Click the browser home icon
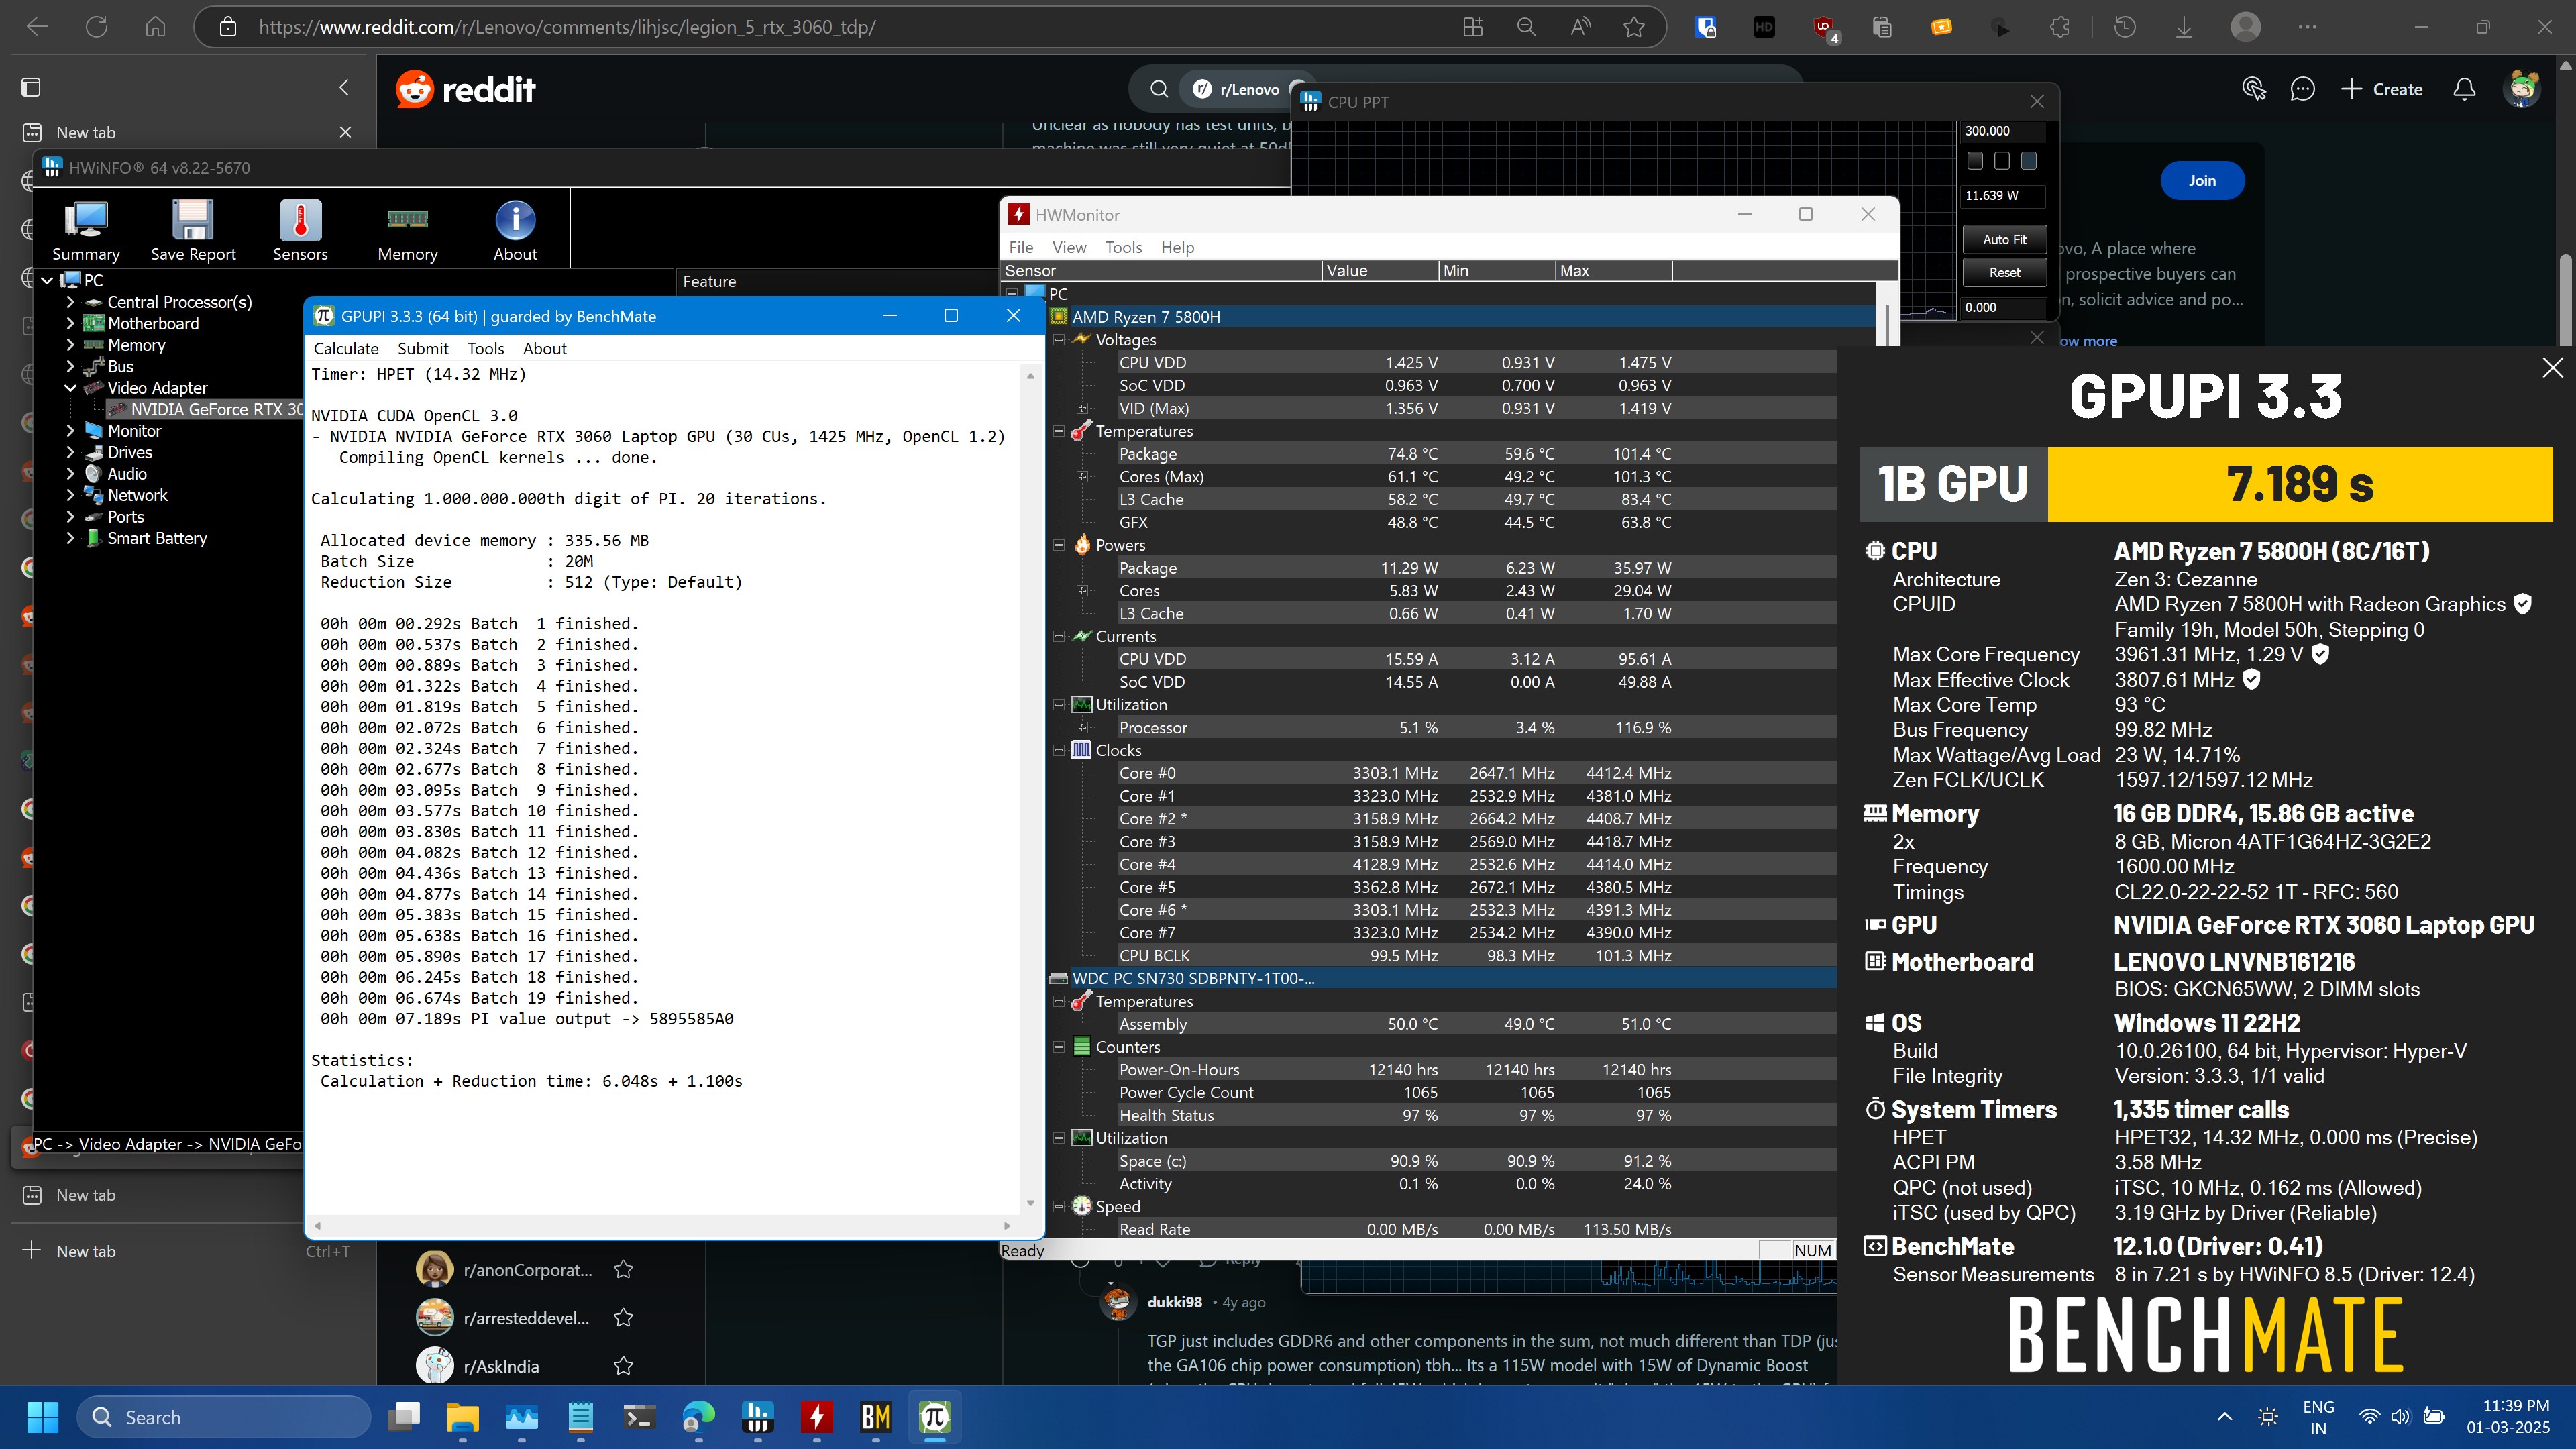2576x1449 pixels. click(155, 27)
